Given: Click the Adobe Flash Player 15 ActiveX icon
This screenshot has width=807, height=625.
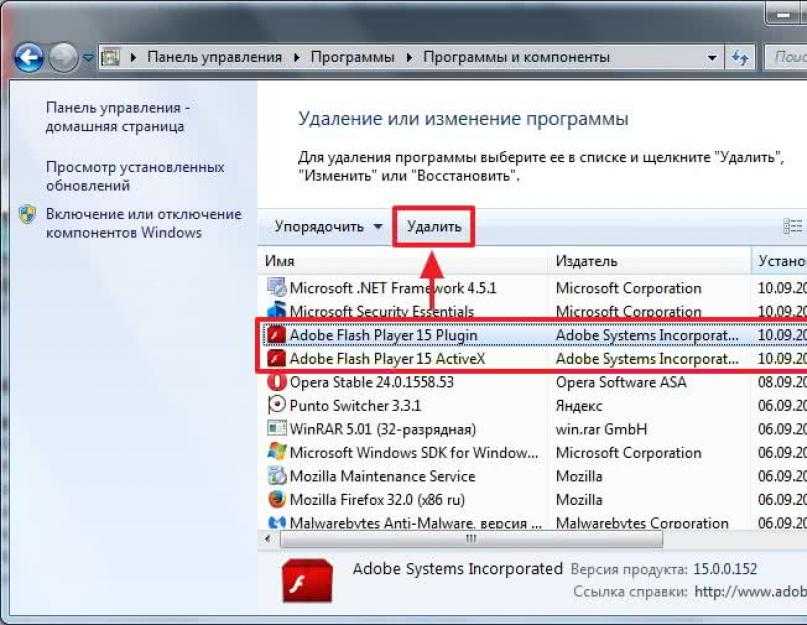Looking at the screenshot, I should 276,358.
